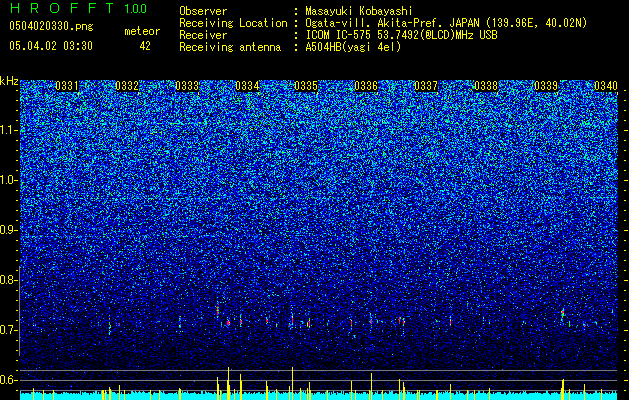Click the 0338 time marker
Image resolution: width=629 pixels, height=400 pixels.
pos(486,86)
